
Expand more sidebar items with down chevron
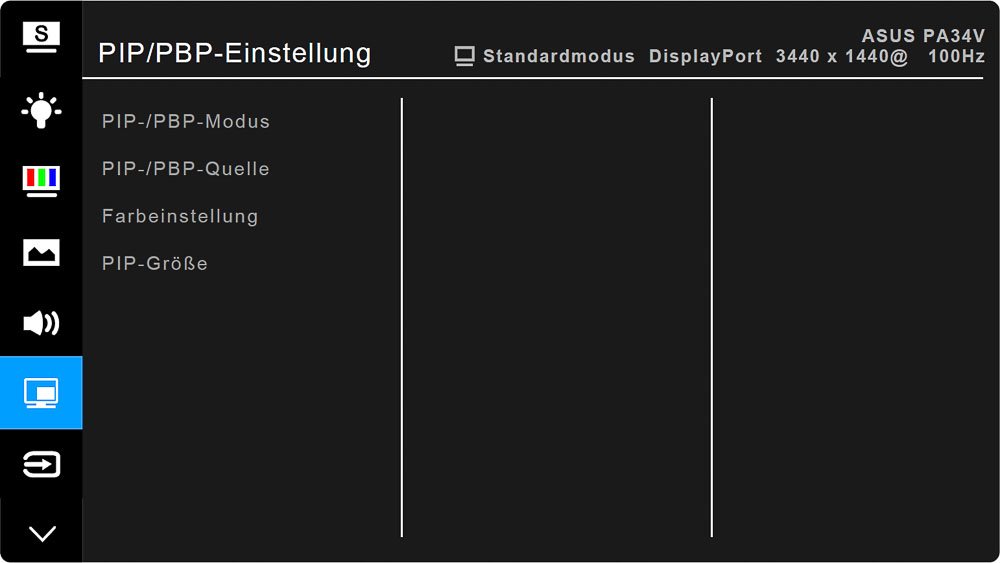coord(42,533)
